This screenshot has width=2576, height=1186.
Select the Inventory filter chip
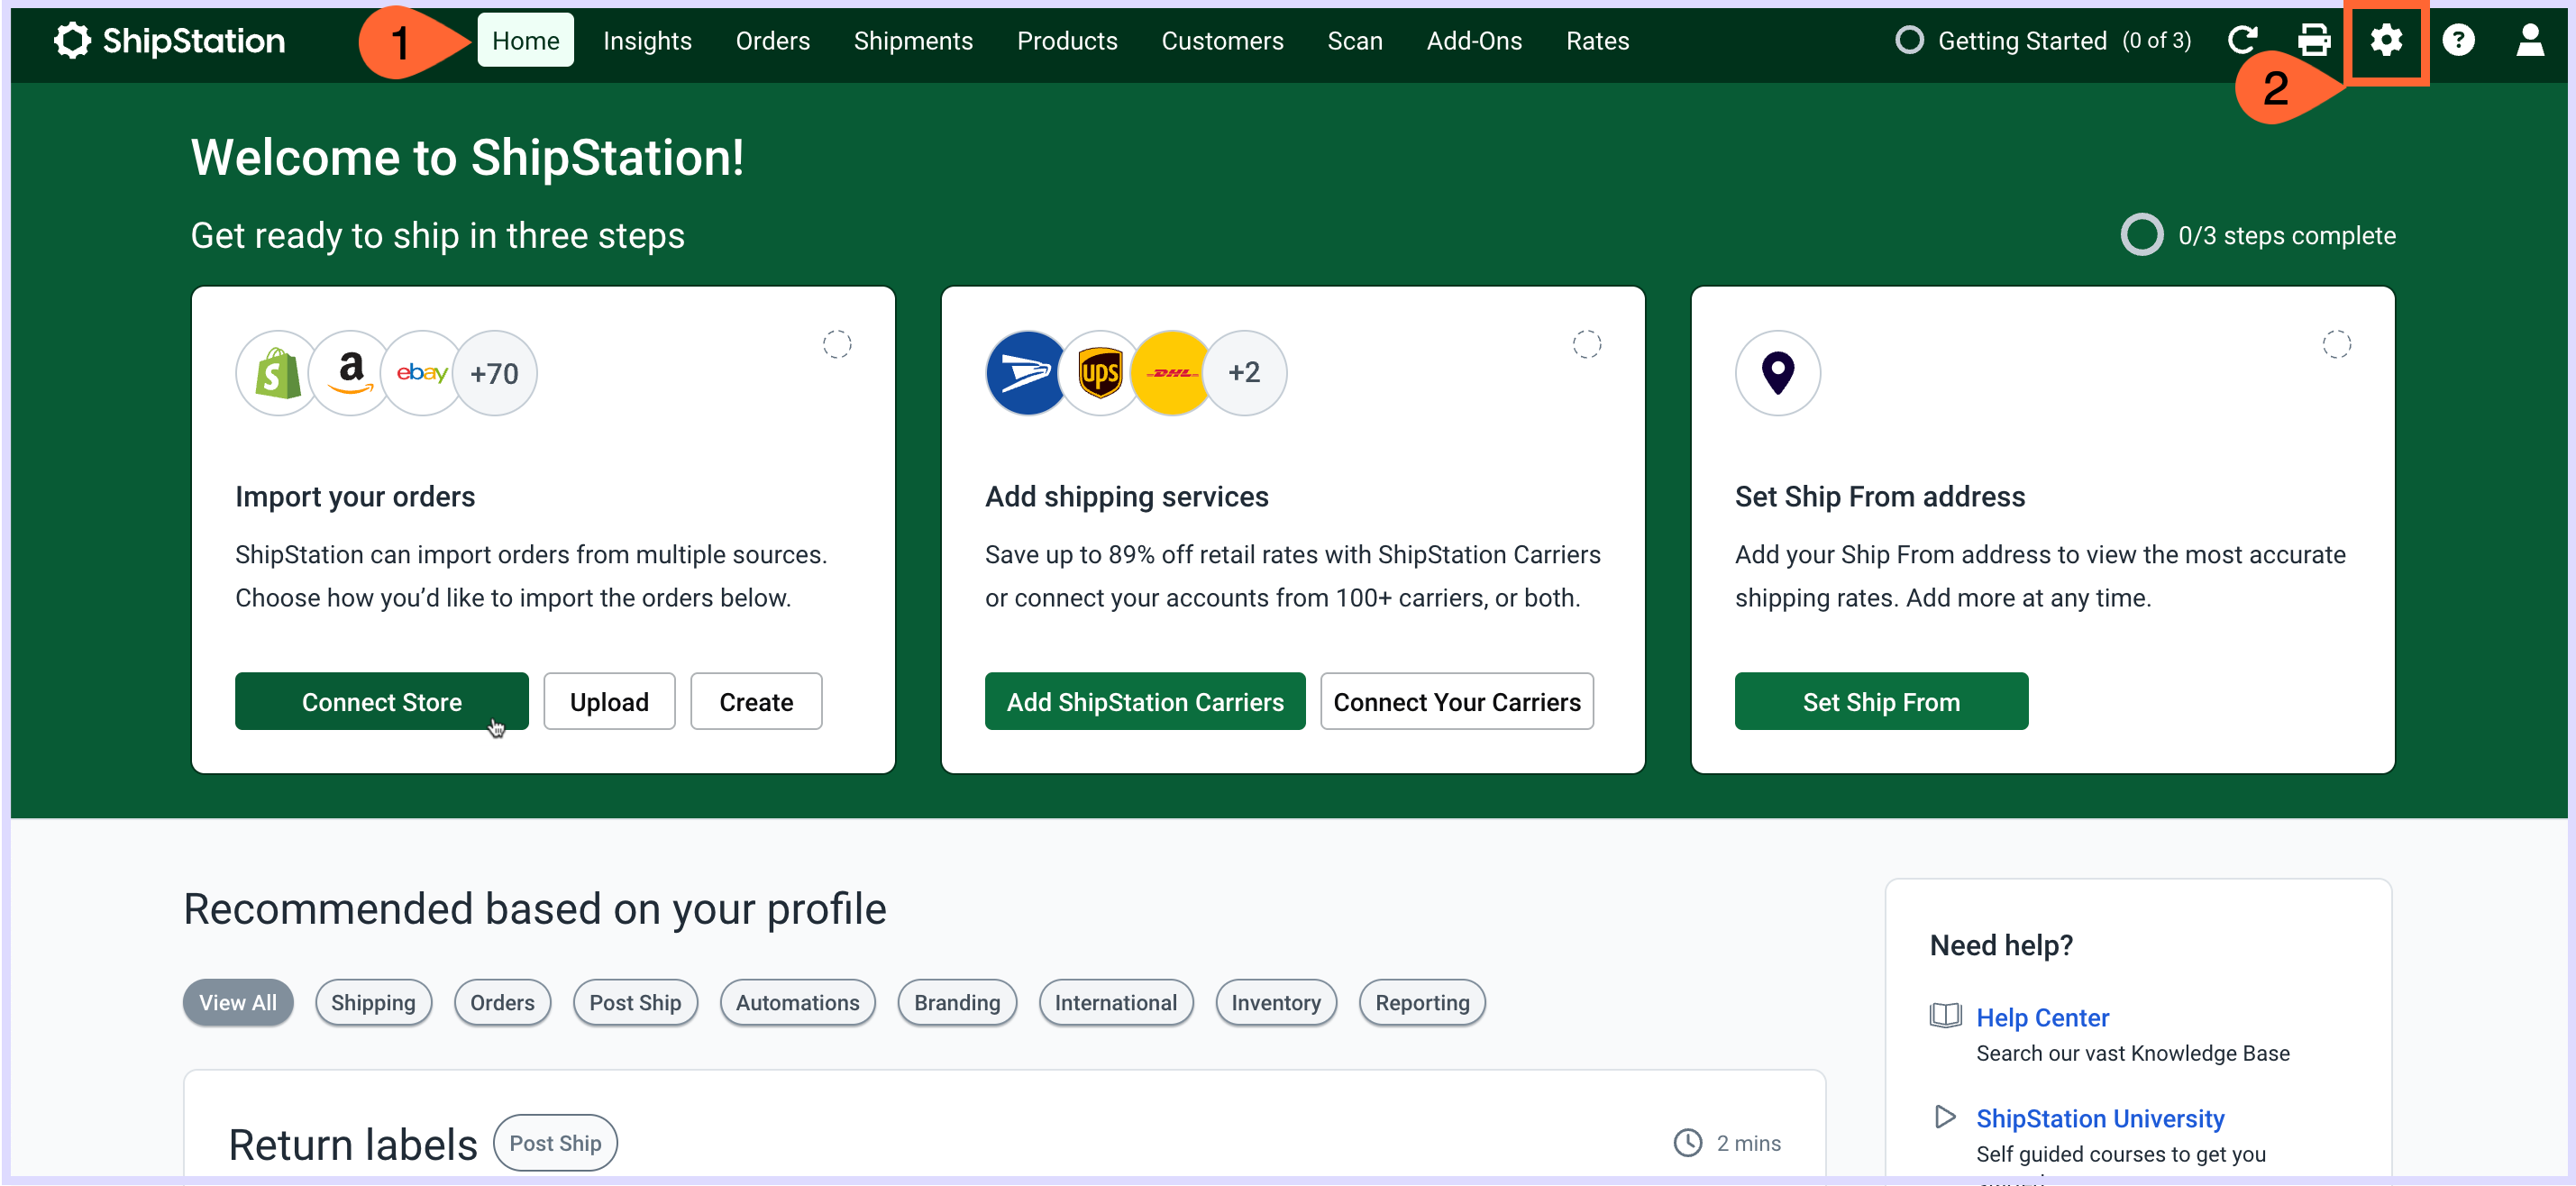tap(1276, 1002)
